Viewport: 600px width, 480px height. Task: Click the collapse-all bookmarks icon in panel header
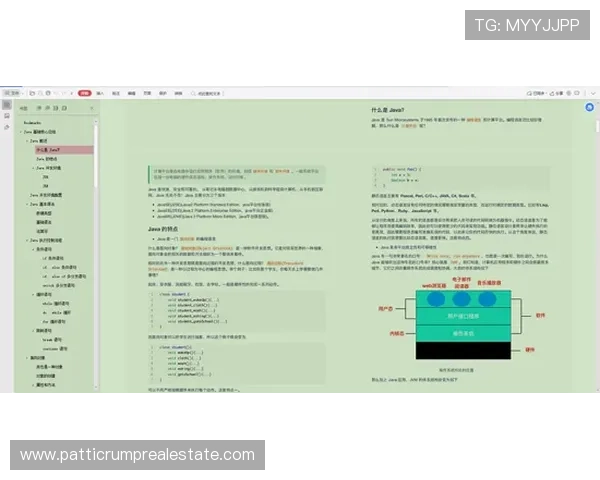[x=47, y=108]
